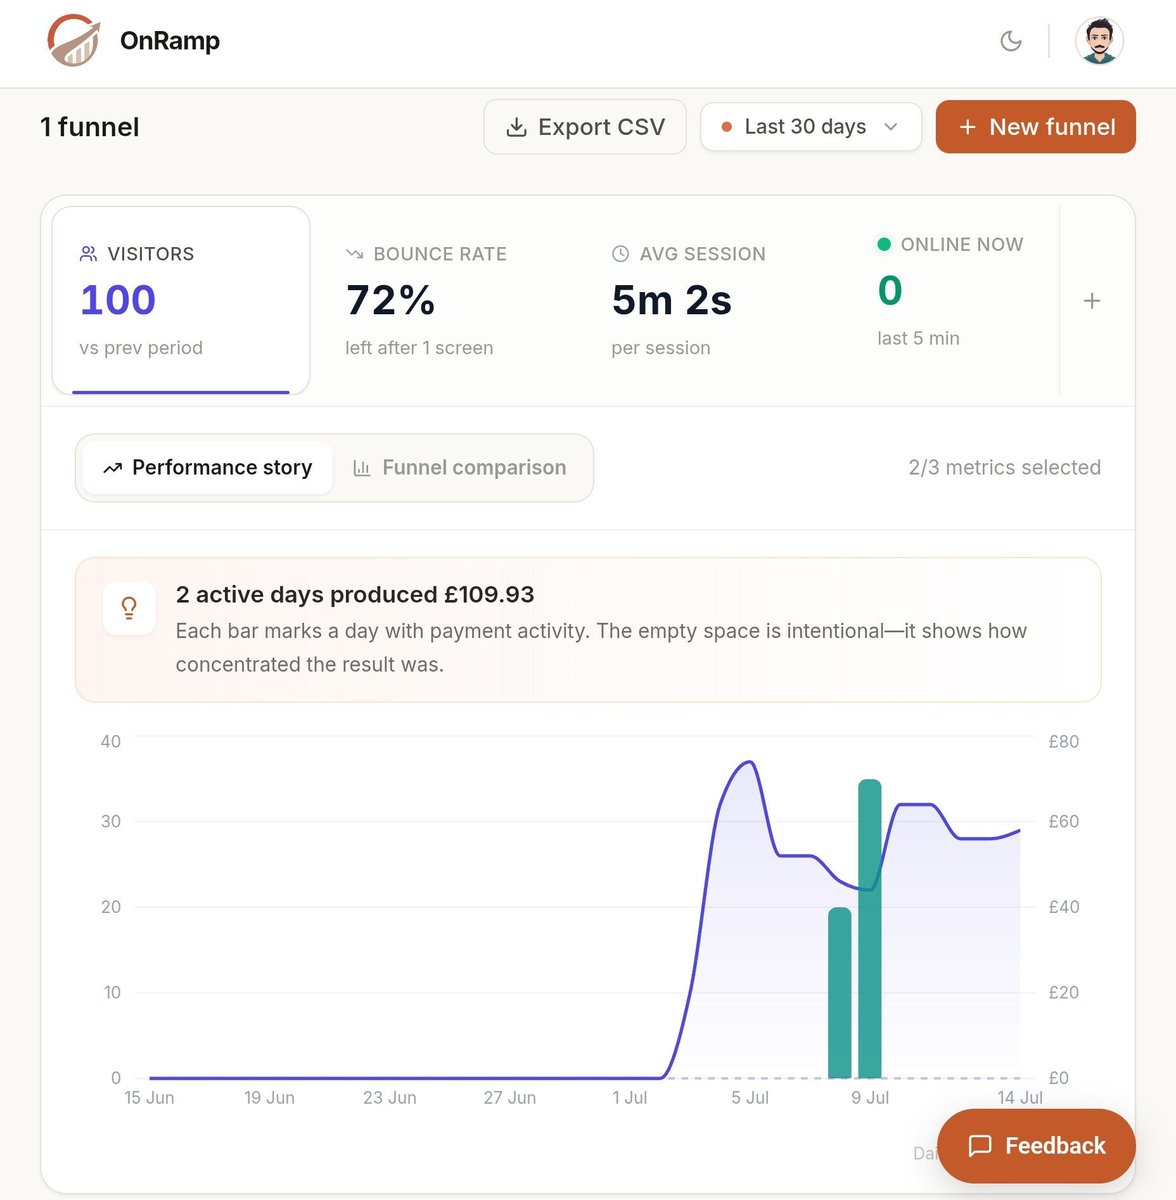Image resolution: width=1176 pixels, height=1200 pixels.
Task: Click the '15 Jun' axis label
Action: pos(149,1098)
